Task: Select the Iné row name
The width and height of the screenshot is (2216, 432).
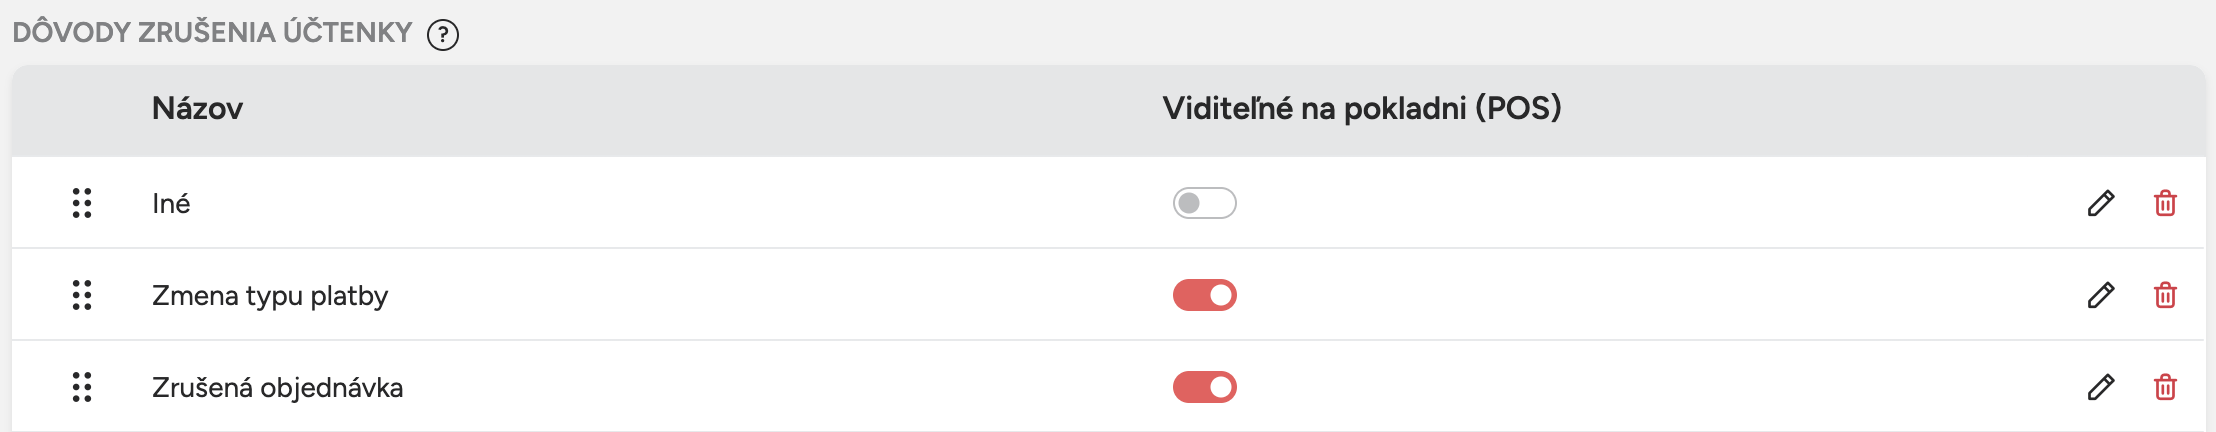Action: point(171,203)
